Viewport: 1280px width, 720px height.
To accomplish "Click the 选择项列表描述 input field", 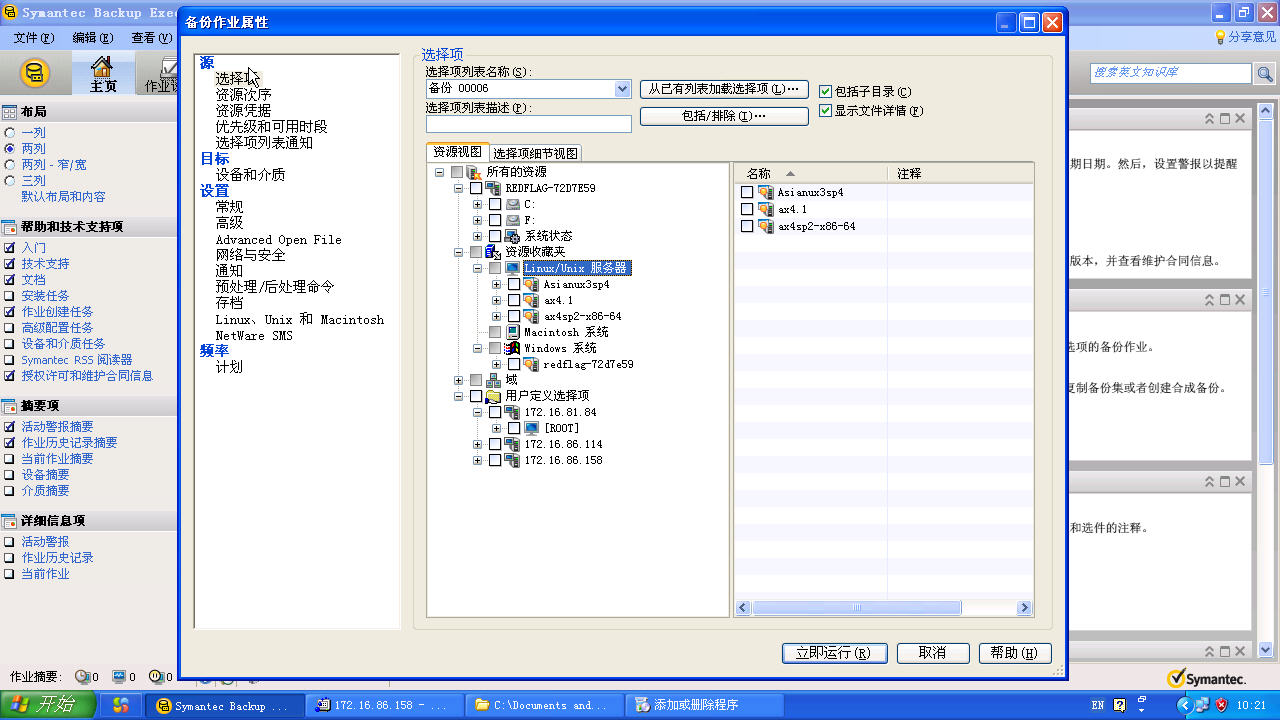I will click(x=529, y=124).
